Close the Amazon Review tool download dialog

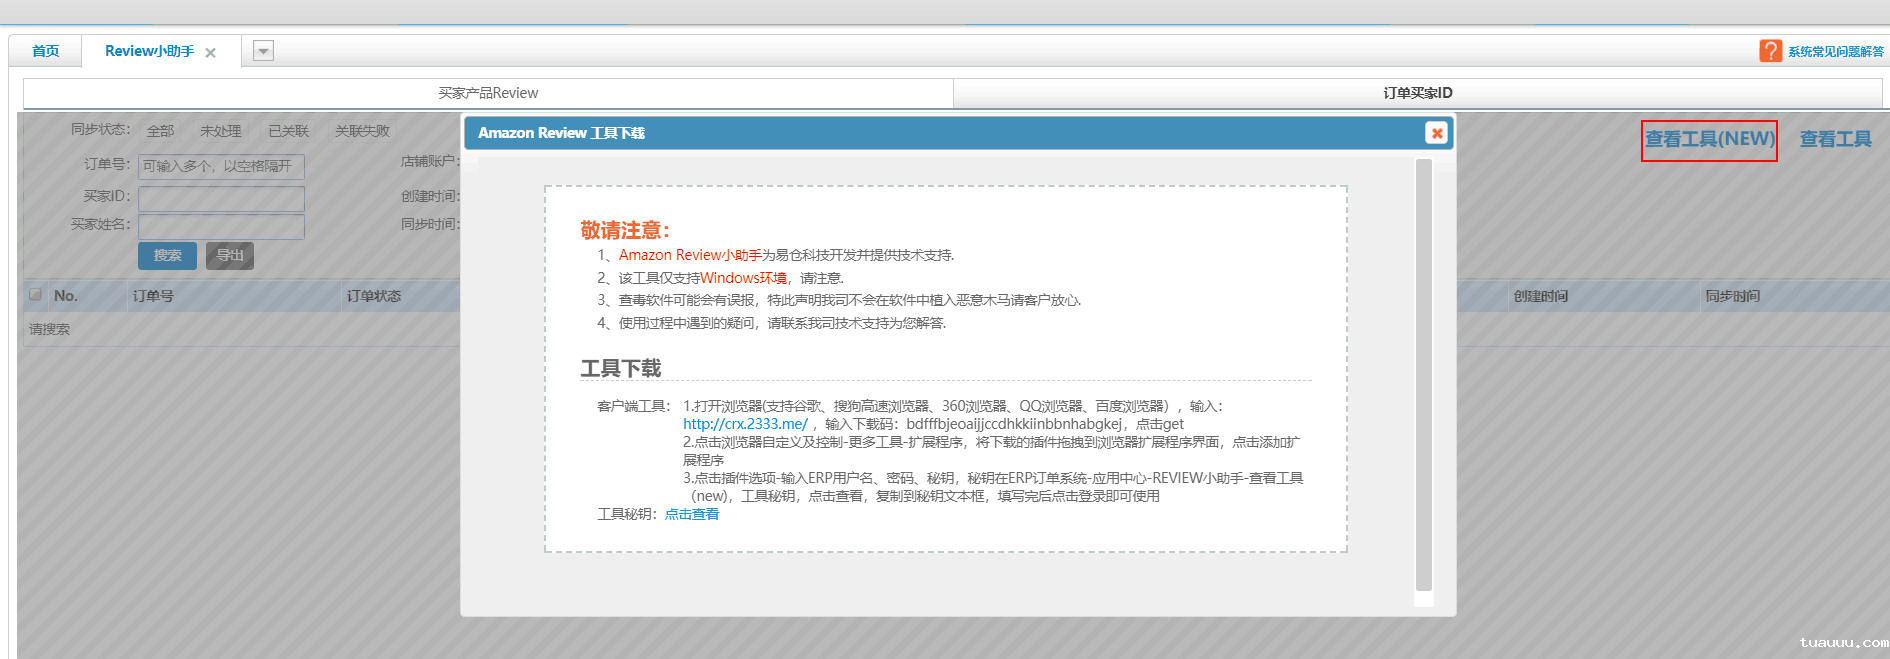coord(1436,133)
